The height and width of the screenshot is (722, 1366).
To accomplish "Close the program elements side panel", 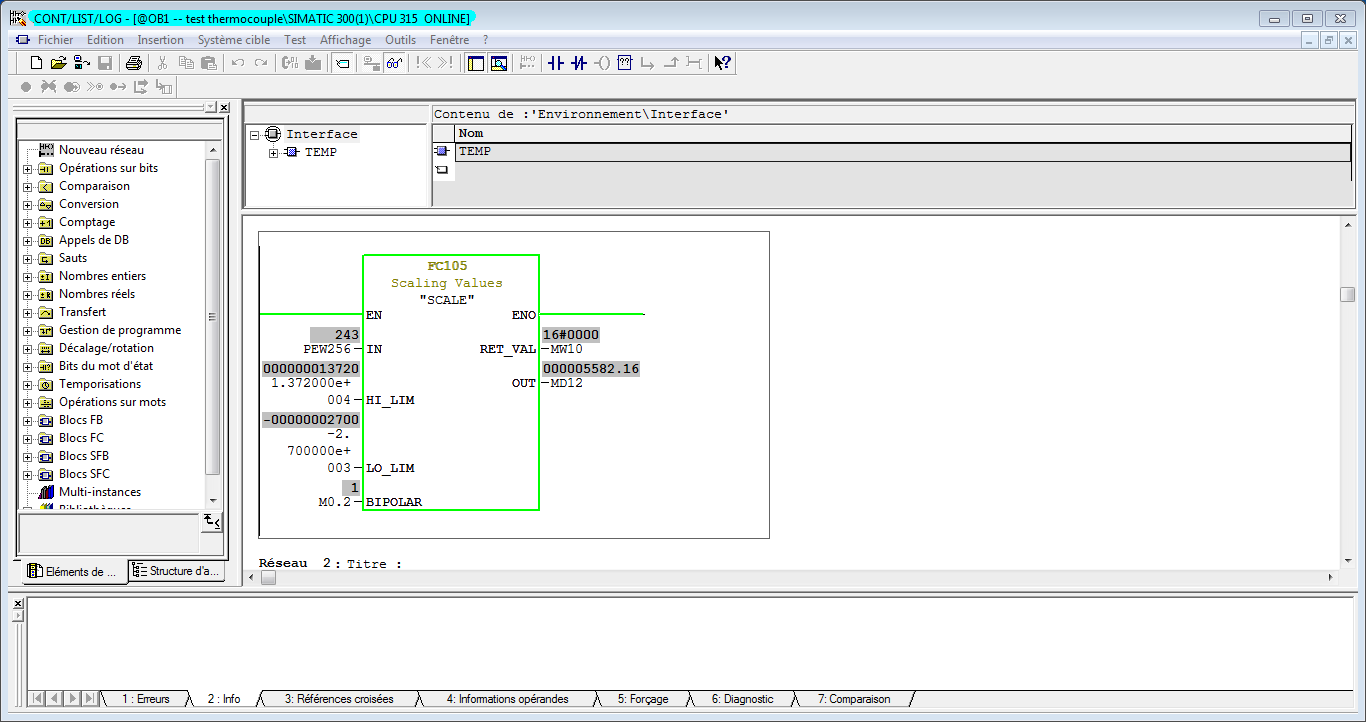I will click(x=224, y=107).
